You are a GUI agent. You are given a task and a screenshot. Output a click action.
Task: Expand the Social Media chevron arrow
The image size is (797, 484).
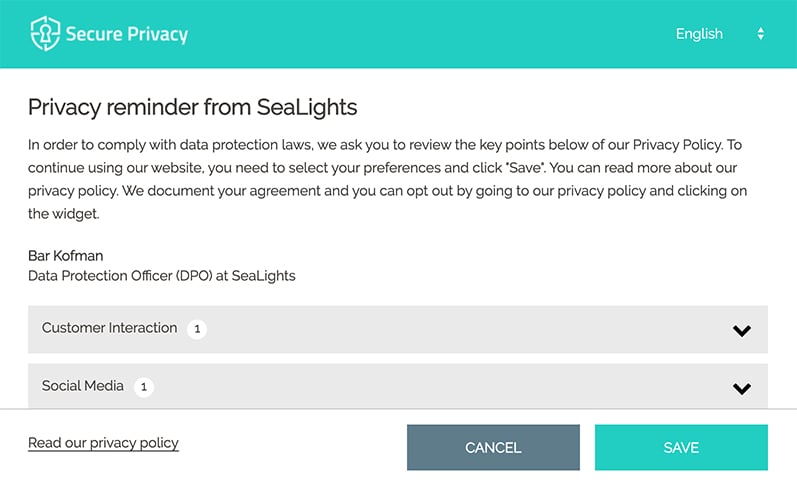coord(742,388)
